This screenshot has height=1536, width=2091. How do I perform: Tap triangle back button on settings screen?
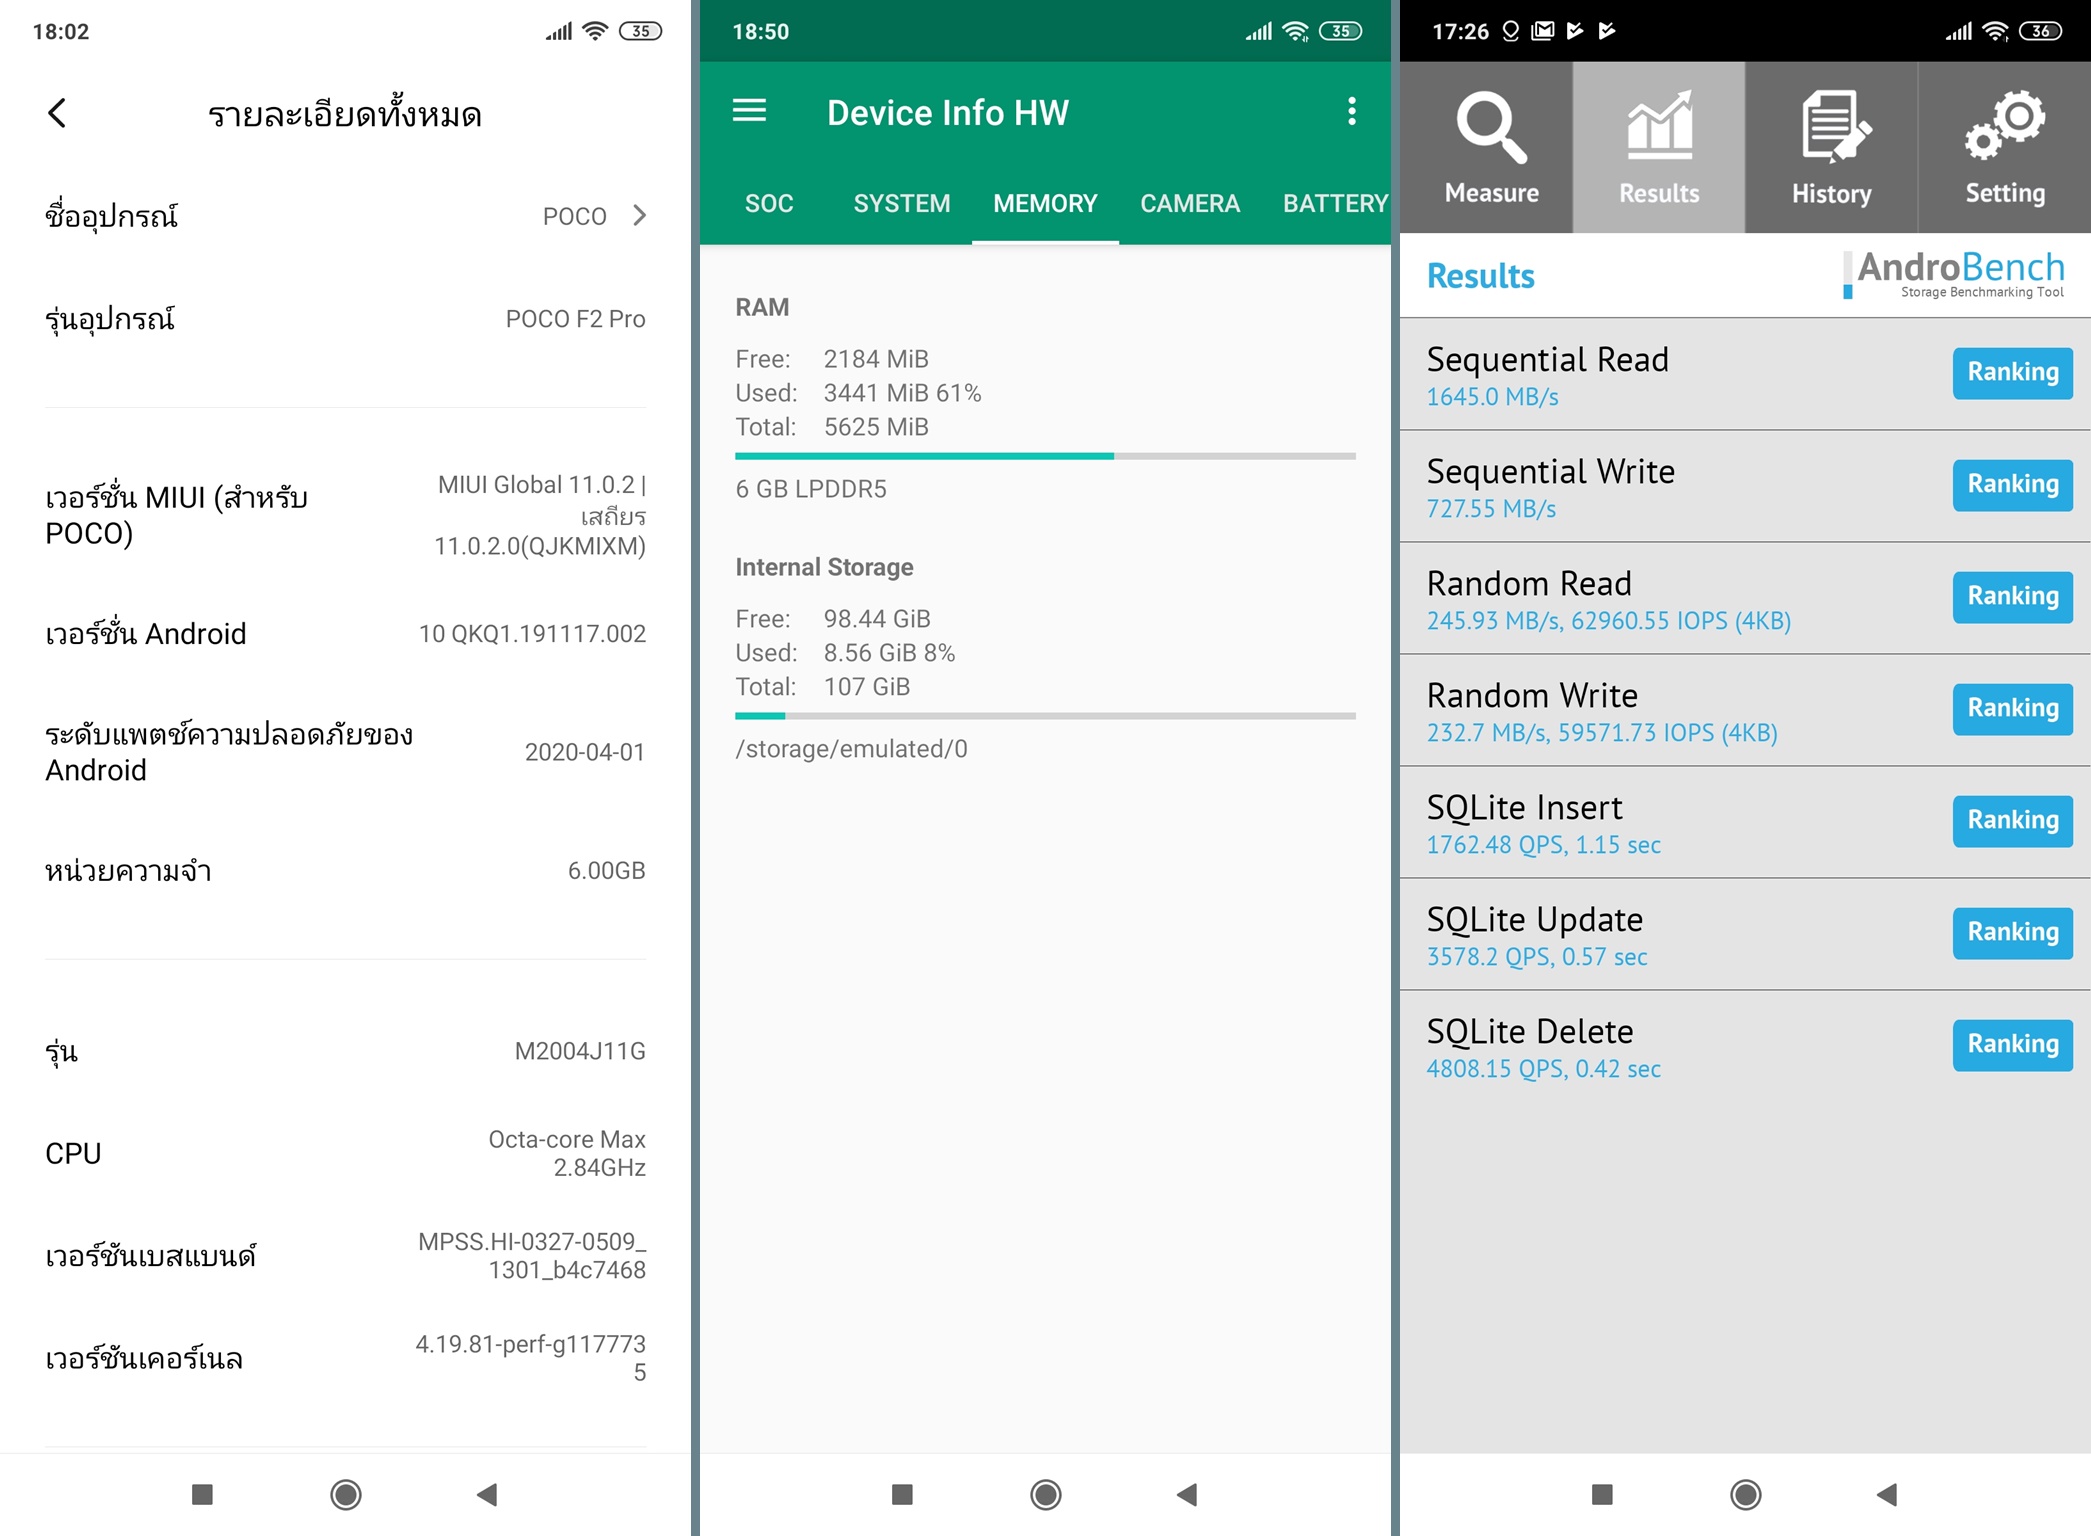(487, 1494)
